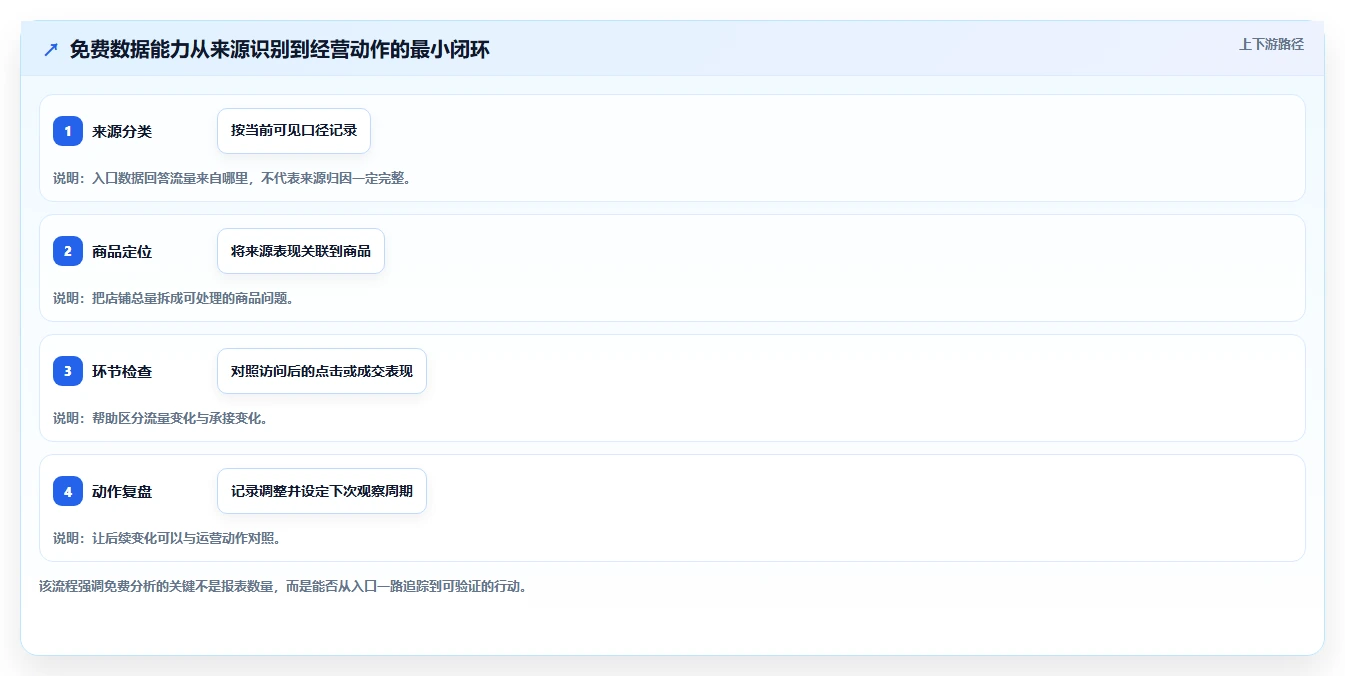
Task: Click the step 3 number badge
Action: [68, 371]
